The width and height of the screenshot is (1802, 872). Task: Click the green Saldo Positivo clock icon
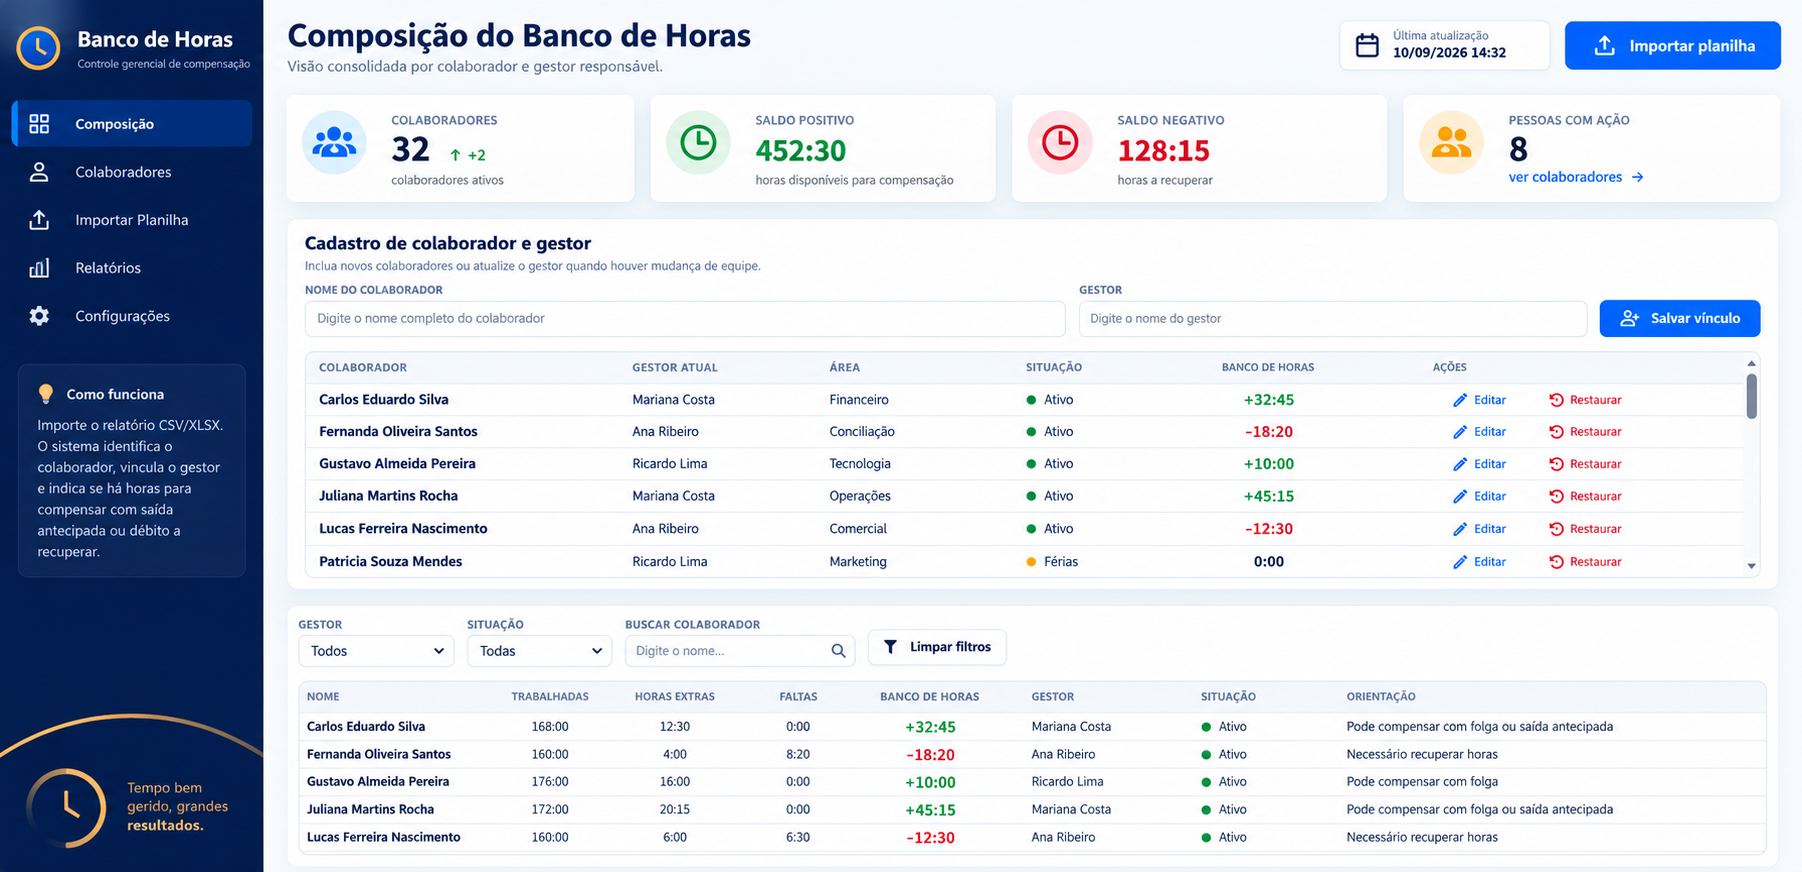coord(698,143)
